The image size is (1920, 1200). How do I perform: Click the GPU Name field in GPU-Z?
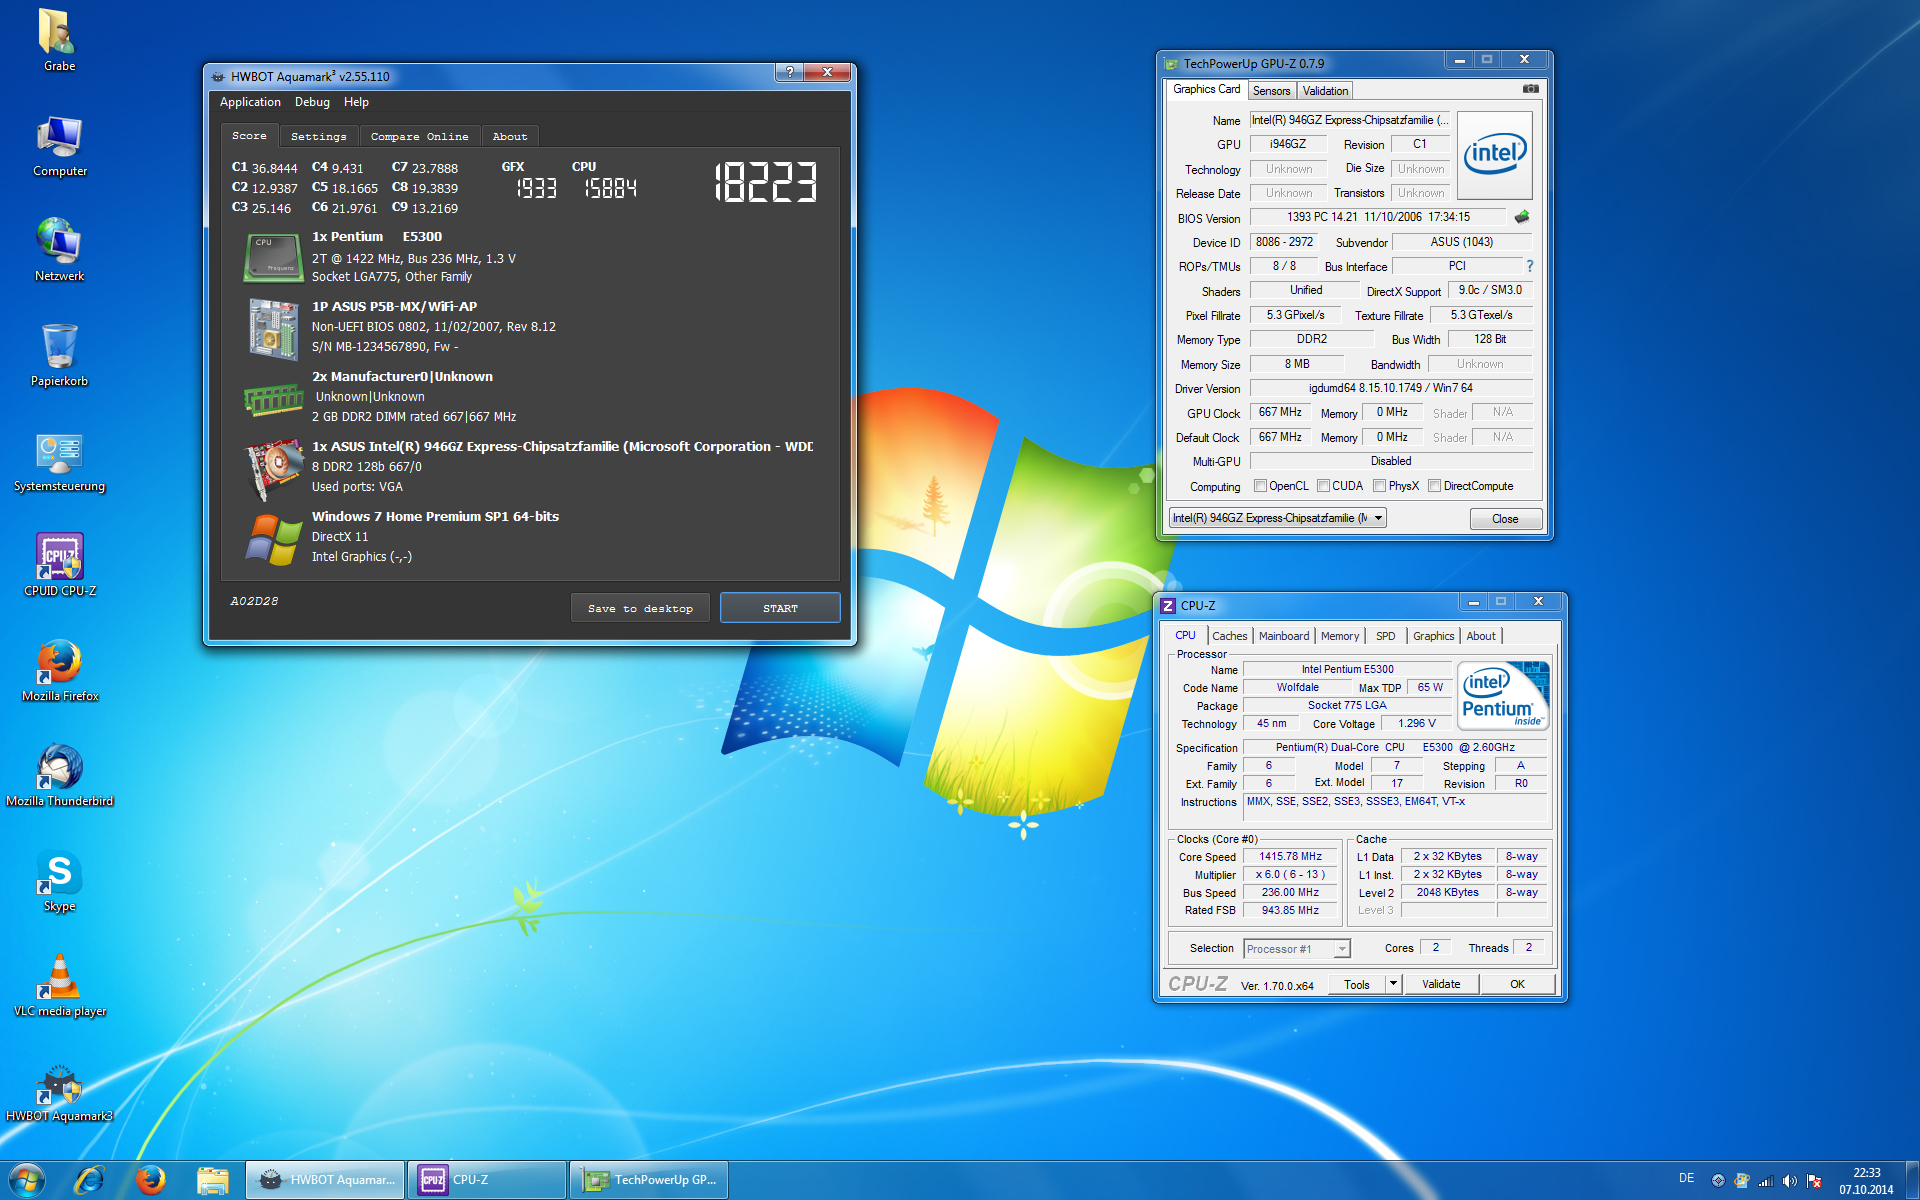1350,120
